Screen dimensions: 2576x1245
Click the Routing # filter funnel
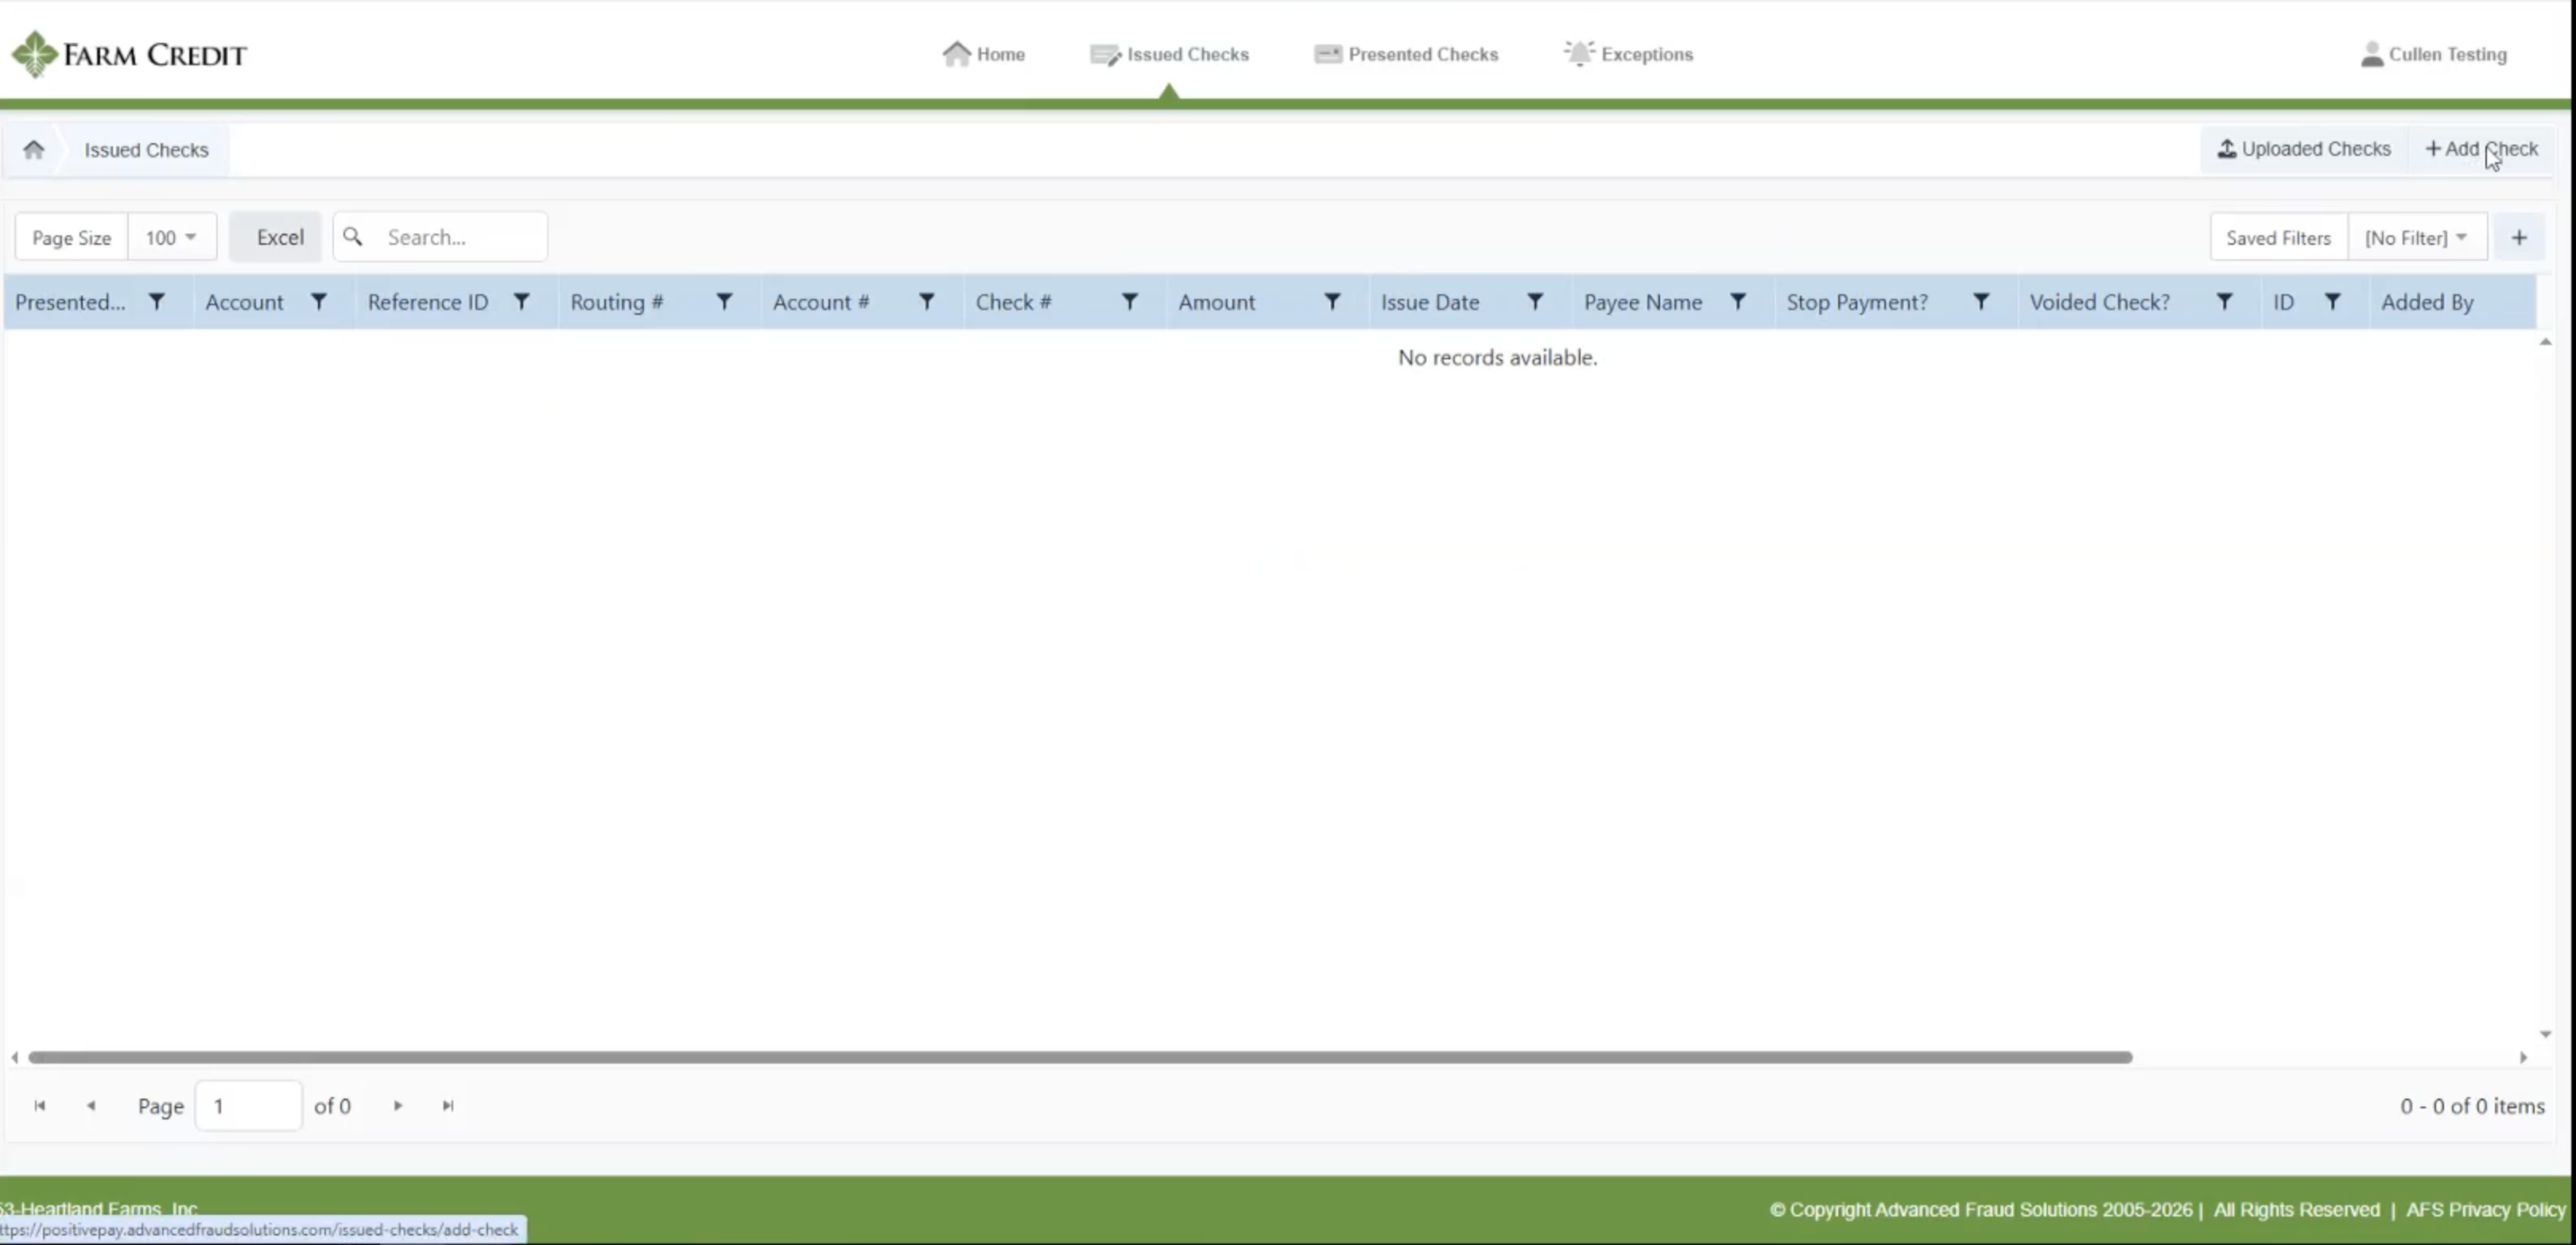724,302
